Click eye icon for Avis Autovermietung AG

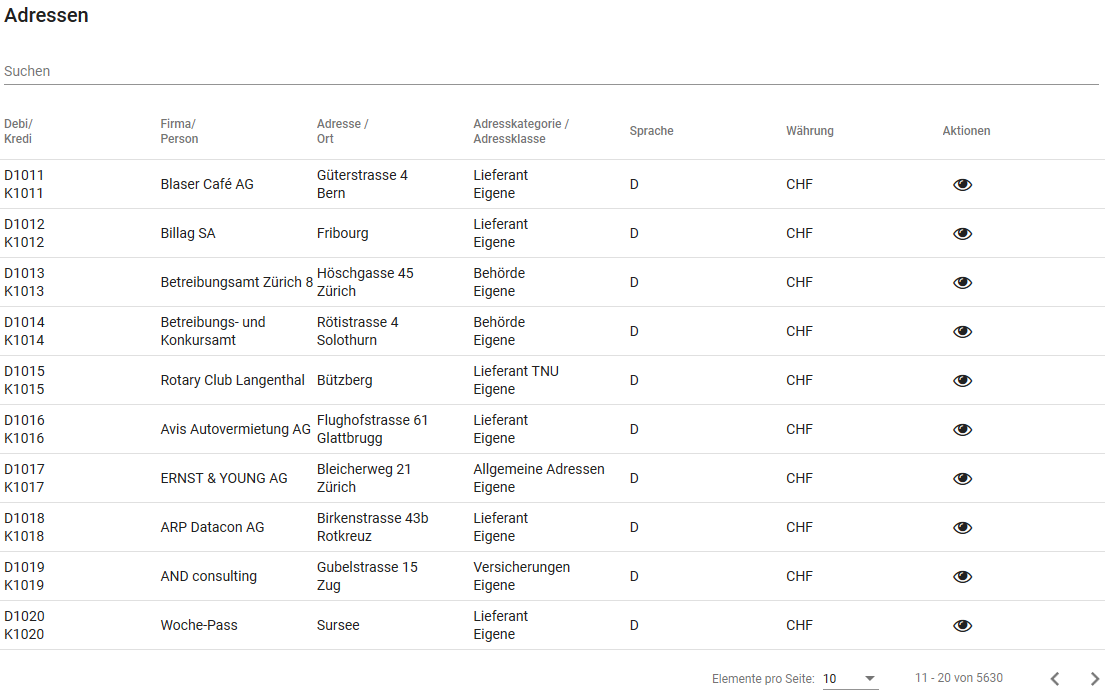coord(962,430)
